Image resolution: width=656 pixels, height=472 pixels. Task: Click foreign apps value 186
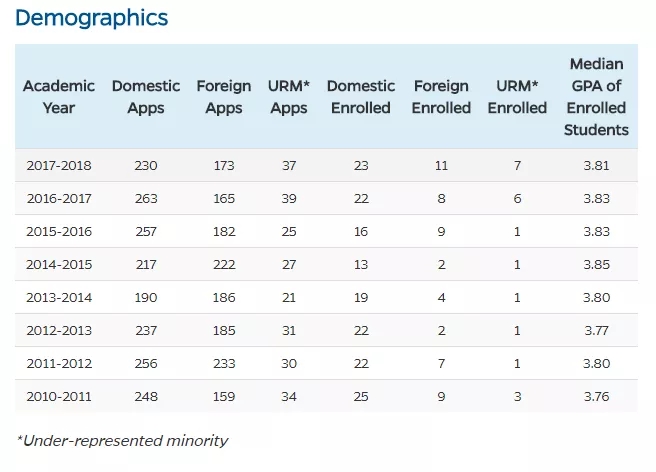(224, 298)
